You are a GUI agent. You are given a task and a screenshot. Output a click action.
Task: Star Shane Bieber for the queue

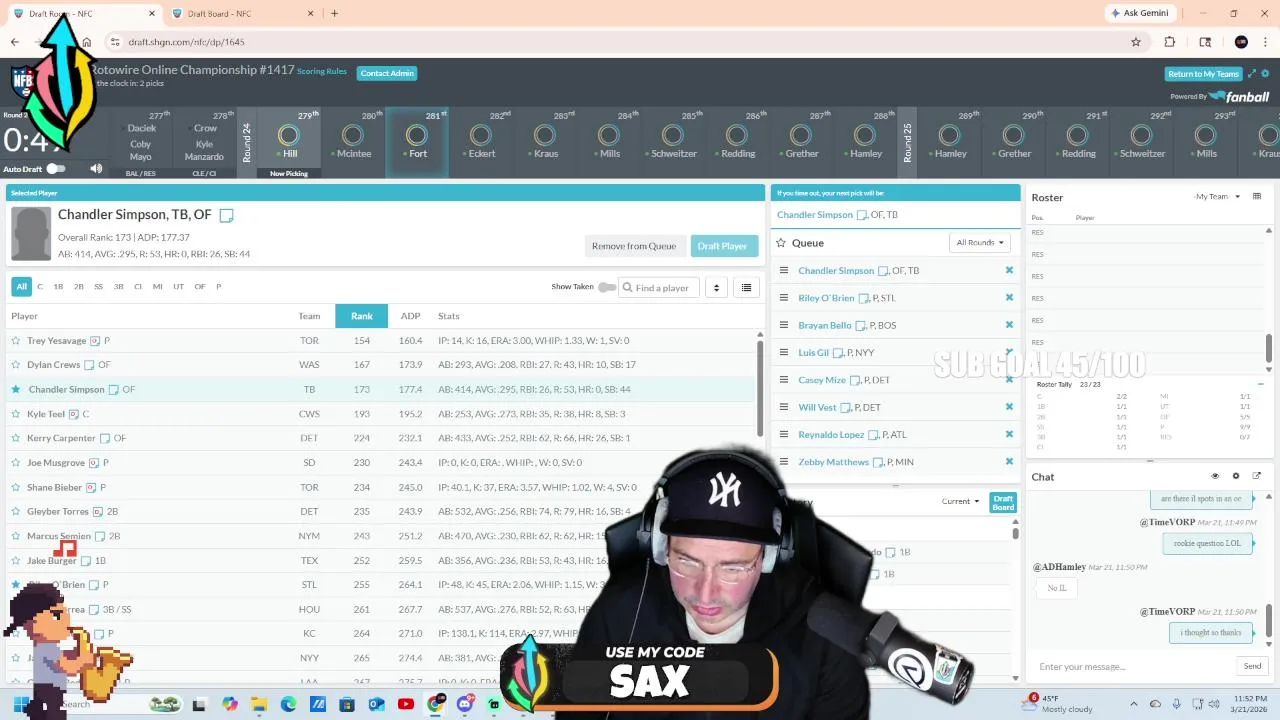click(x=16, y=487)
